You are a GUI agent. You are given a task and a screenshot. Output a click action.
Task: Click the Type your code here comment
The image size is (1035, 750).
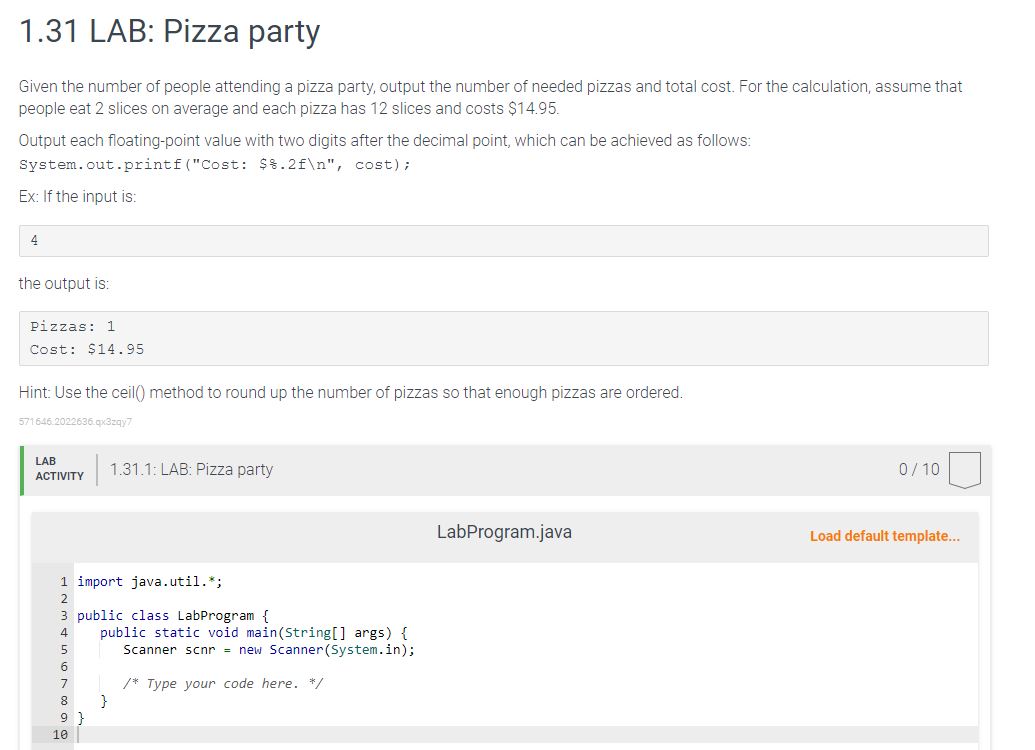(x=224, y=683)
